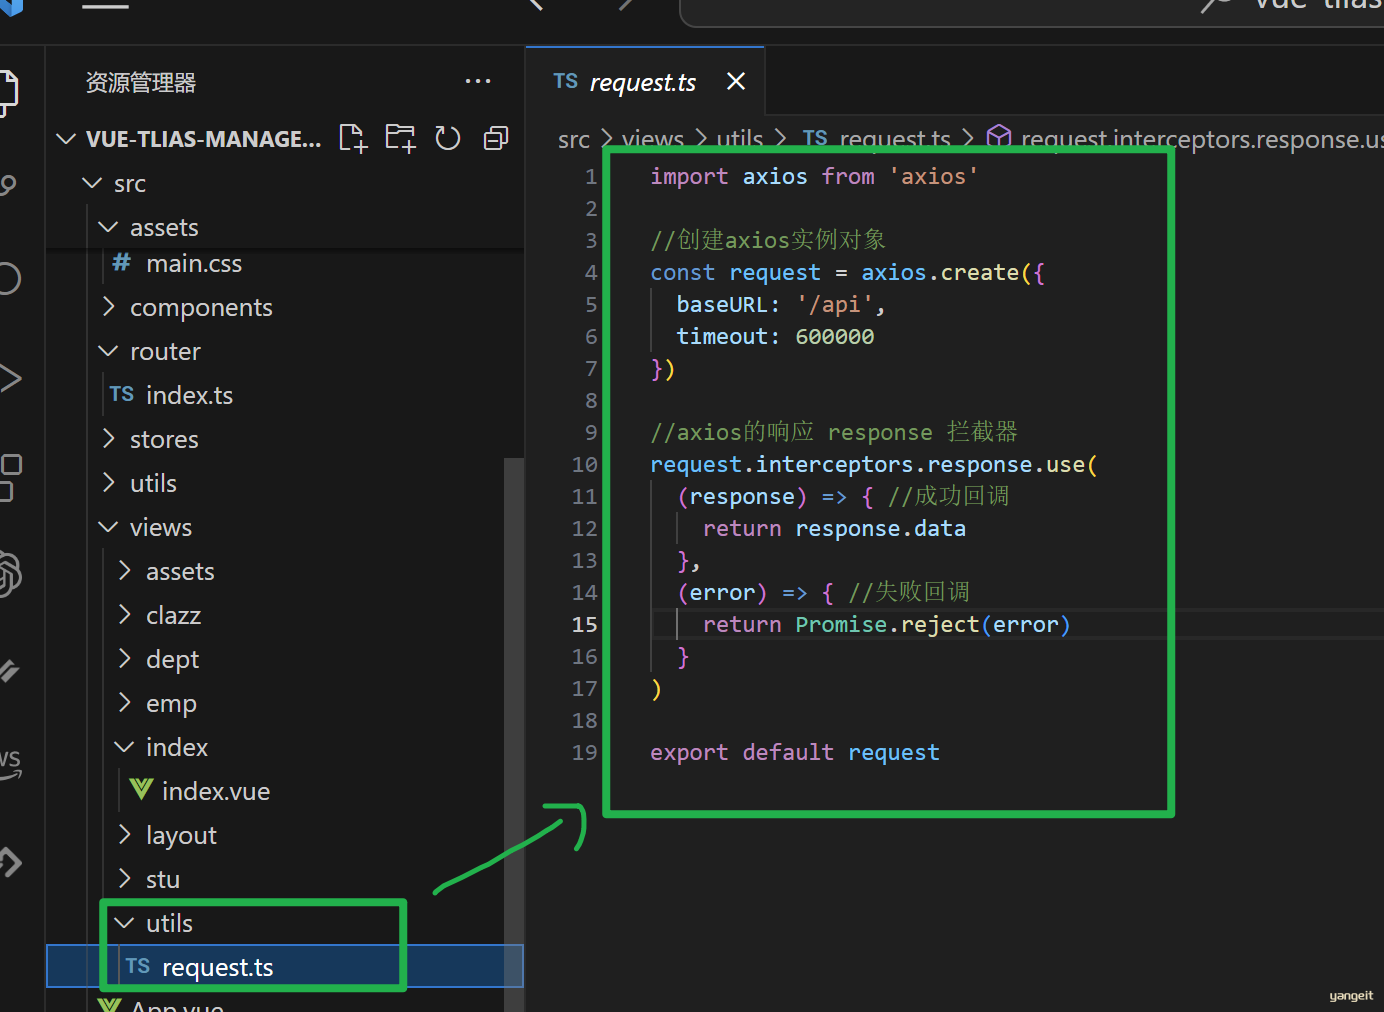Collapse all folders in explorer
The height and width of the screenshot is (1012, 1384).
click(496, 138)
